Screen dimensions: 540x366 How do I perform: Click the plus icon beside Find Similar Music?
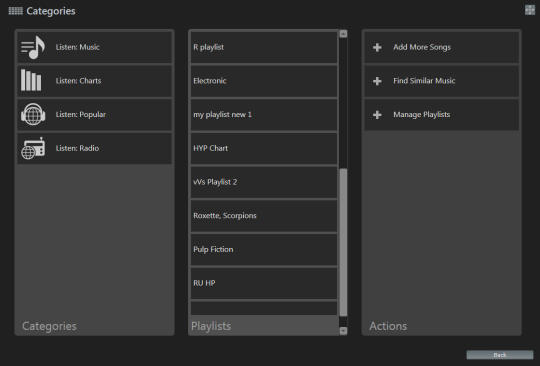377,81
